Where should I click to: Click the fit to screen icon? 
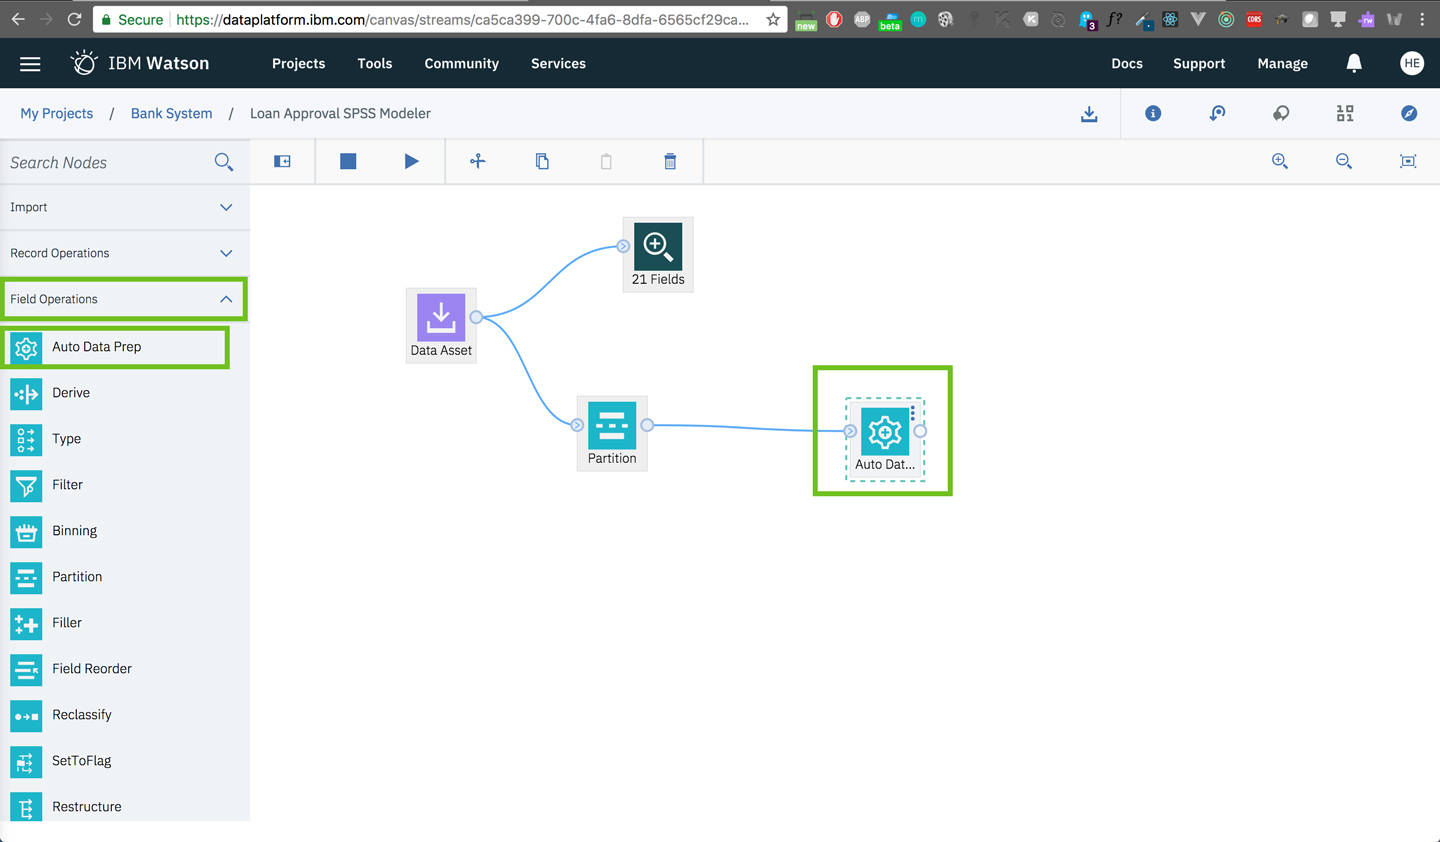click(1407, 161)
